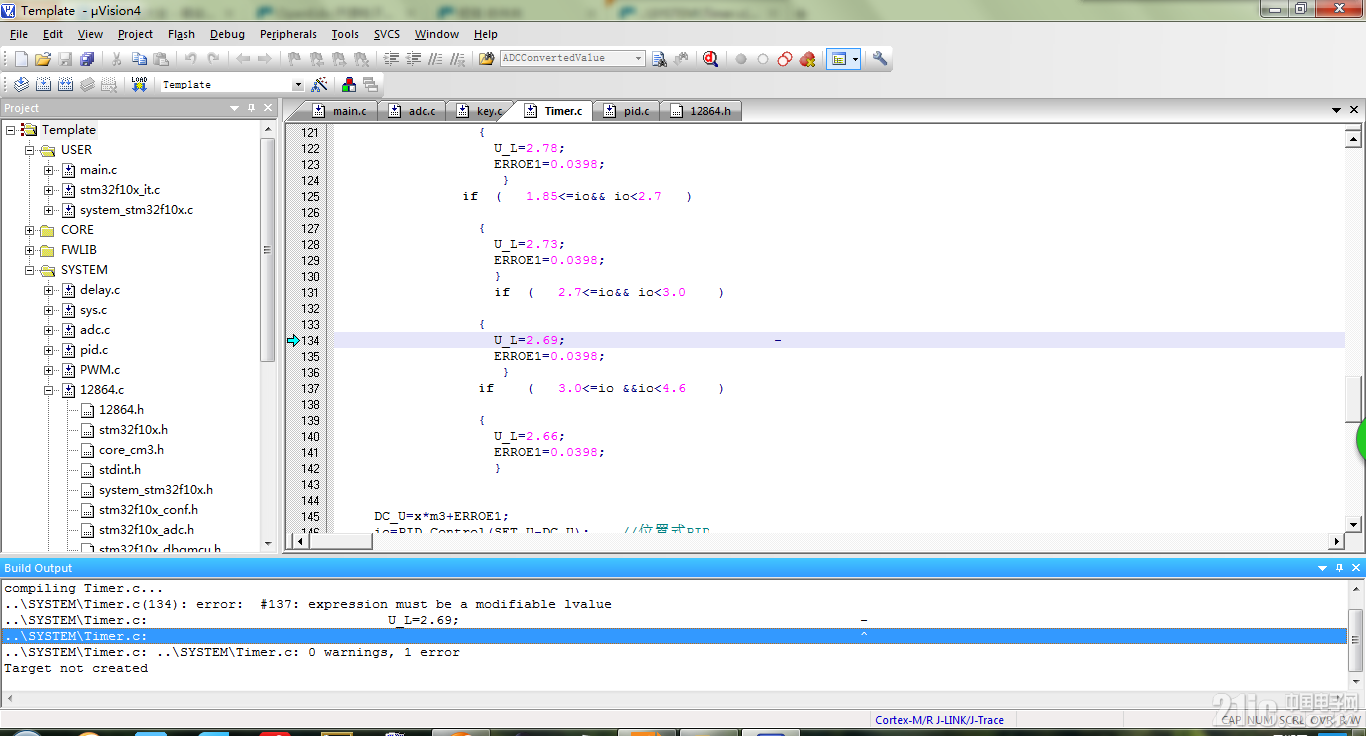Kill all breakpoints
Image resolution: width=1366 pixels, height=736 pixels.
pos(807,59)
